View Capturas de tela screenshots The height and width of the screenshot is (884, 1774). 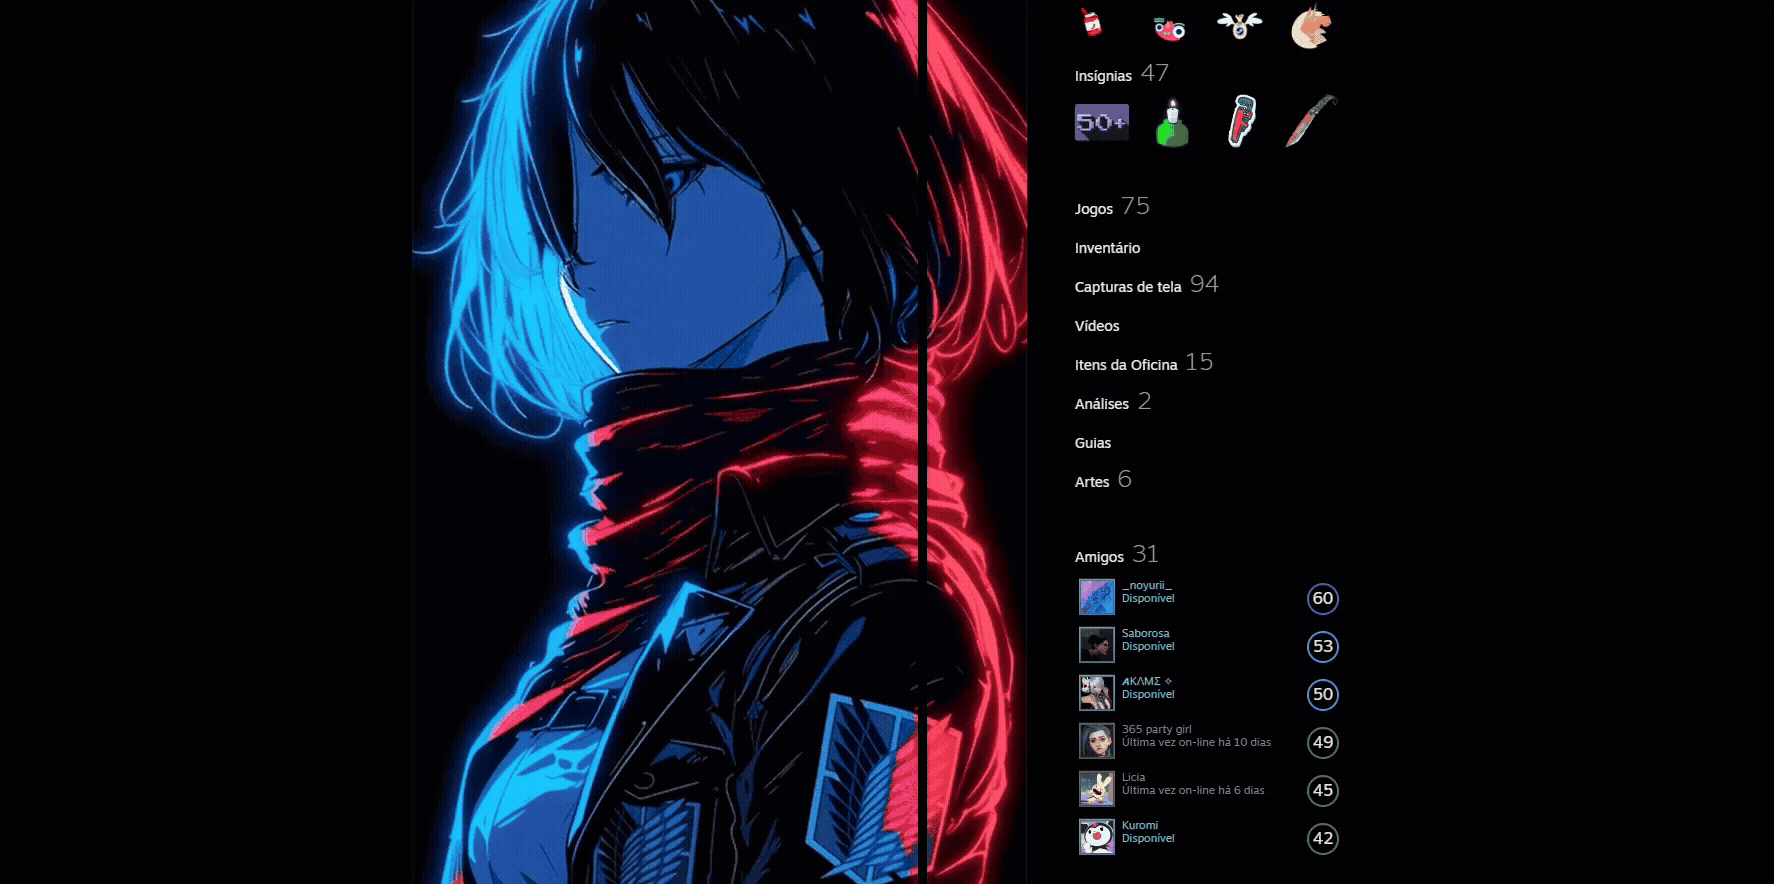coord(1128,287)
